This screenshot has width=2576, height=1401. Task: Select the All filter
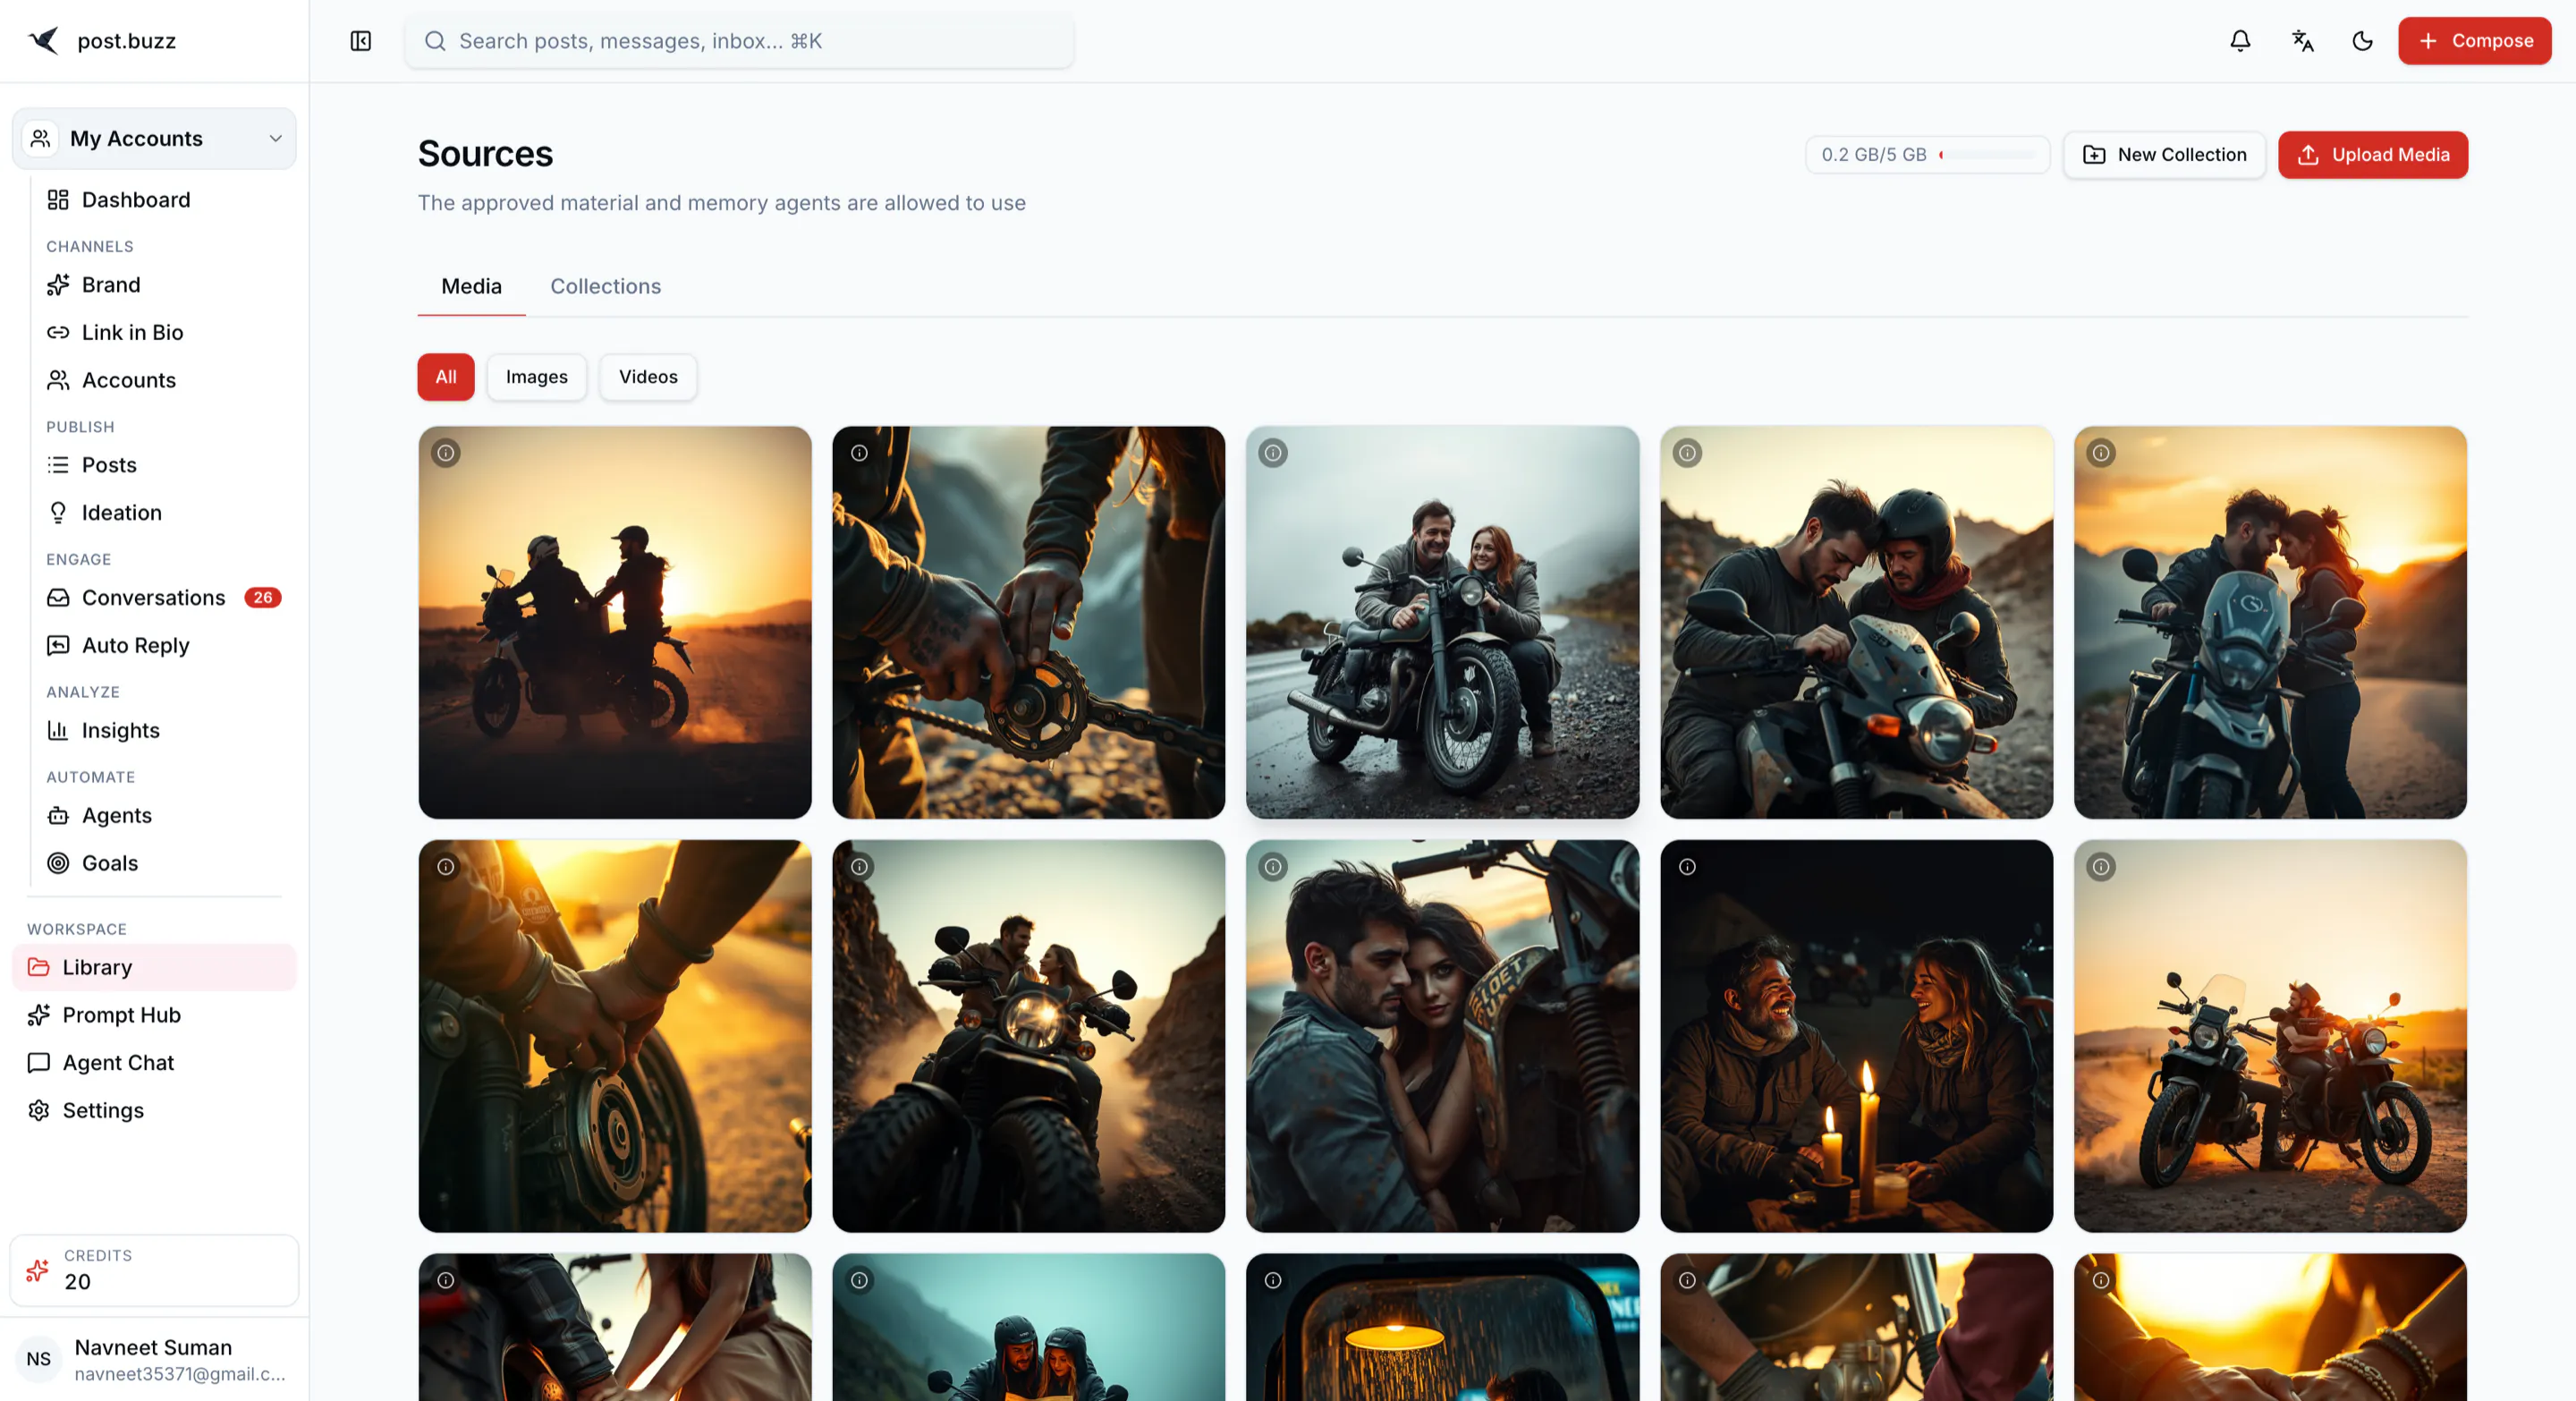click(x=446, y=377)
